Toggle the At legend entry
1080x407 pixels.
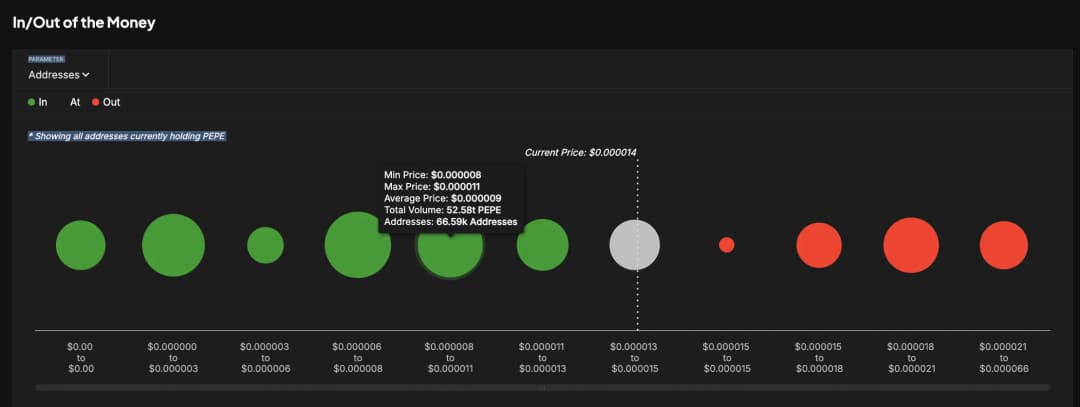pyautogui.click(x=75, y=102)
